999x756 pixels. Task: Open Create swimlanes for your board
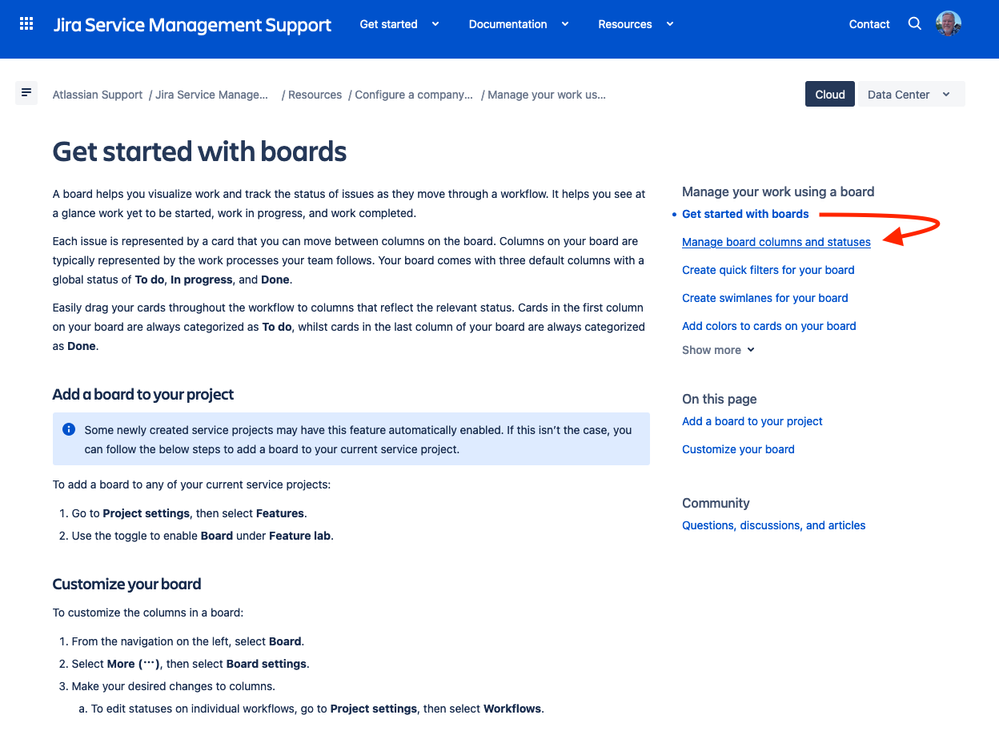765,298
